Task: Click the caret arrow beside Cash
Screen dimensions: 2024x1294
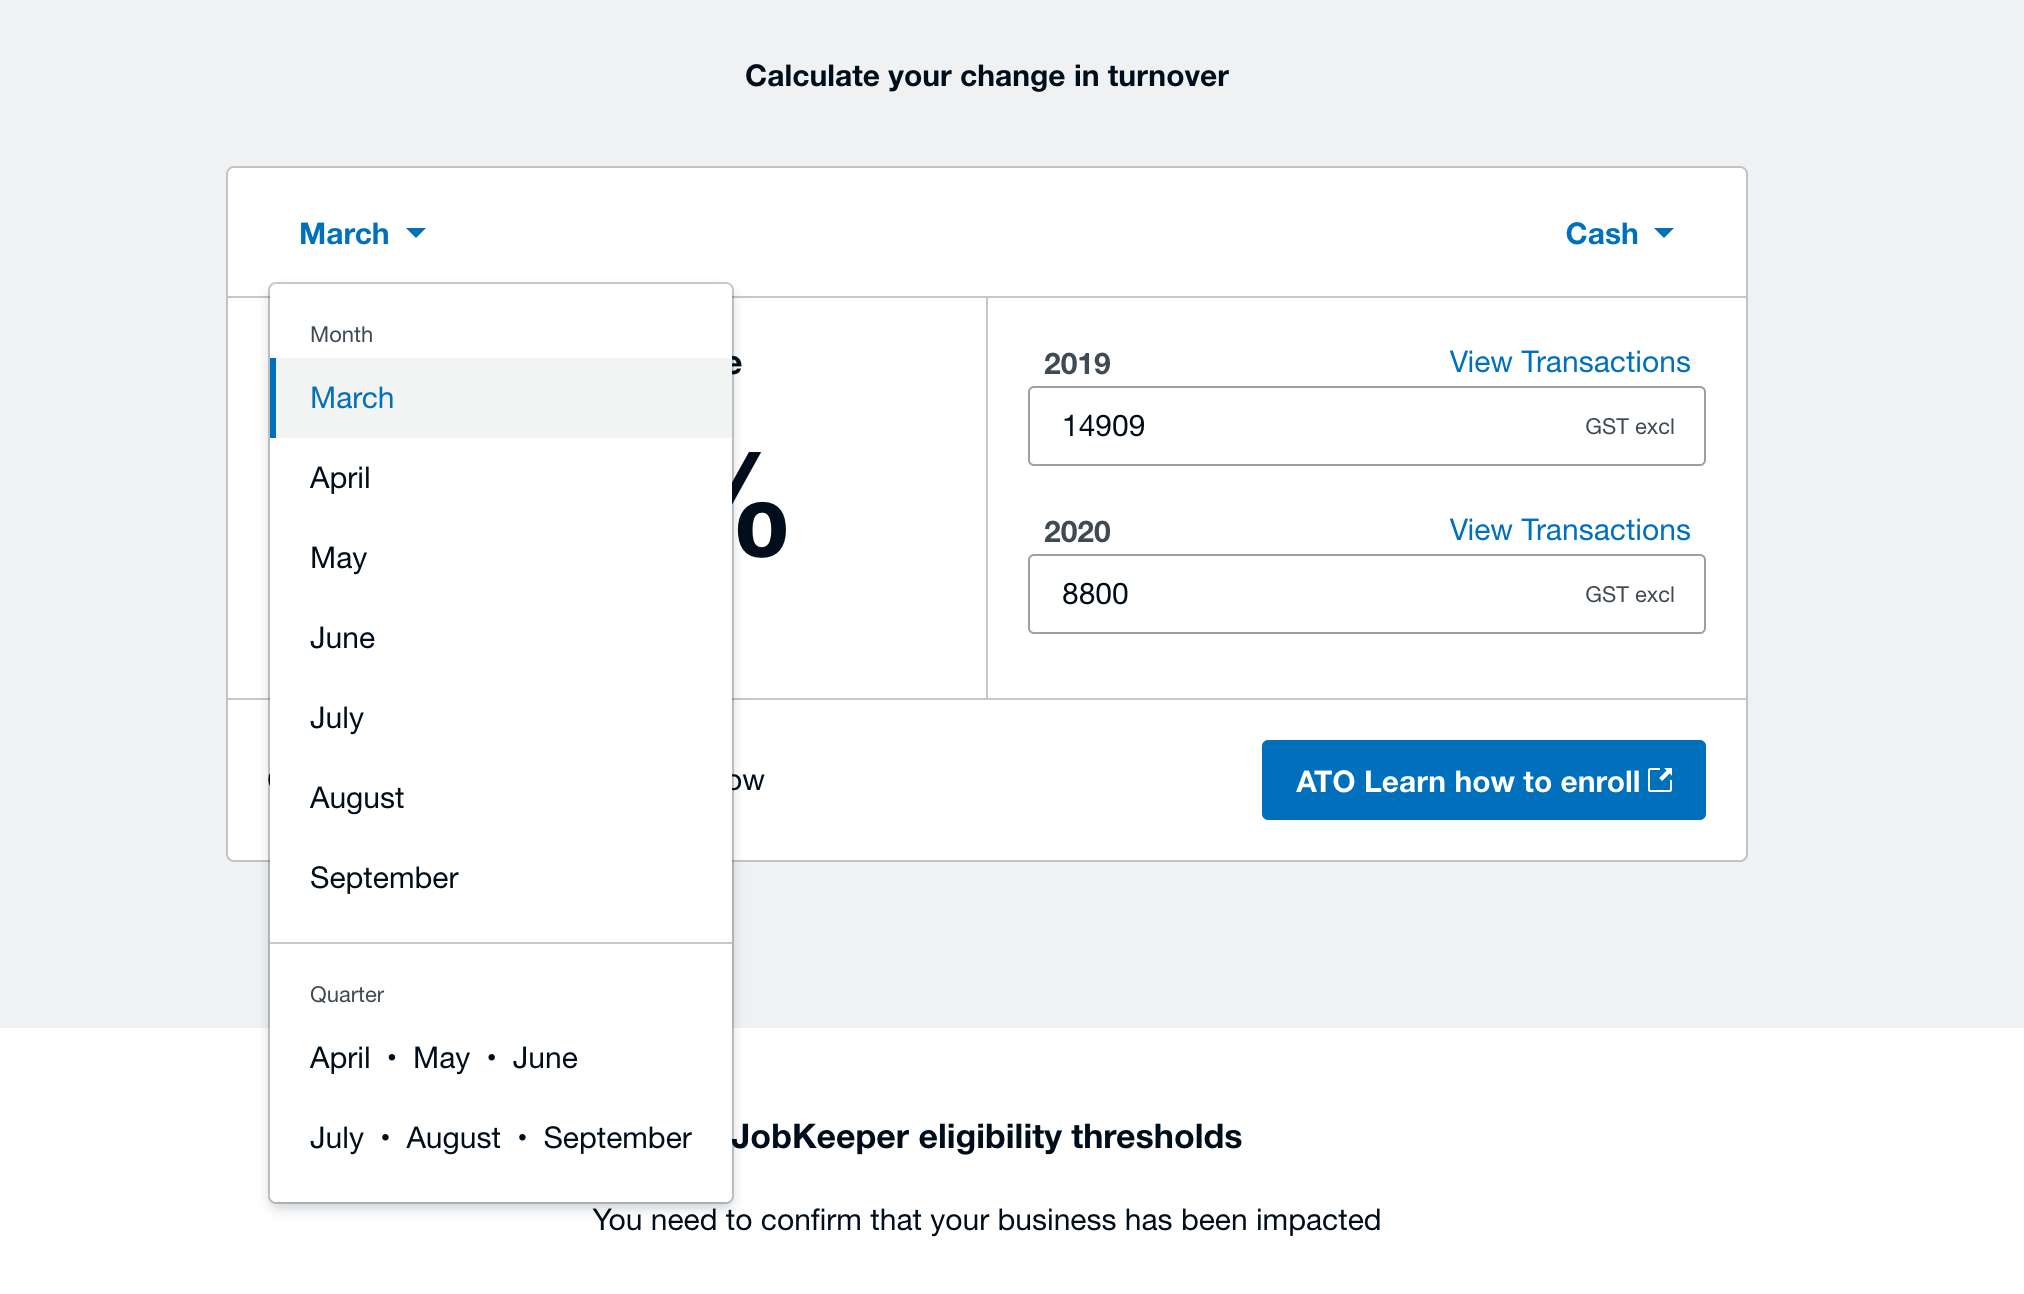Action: click(x=1664, y=234)
